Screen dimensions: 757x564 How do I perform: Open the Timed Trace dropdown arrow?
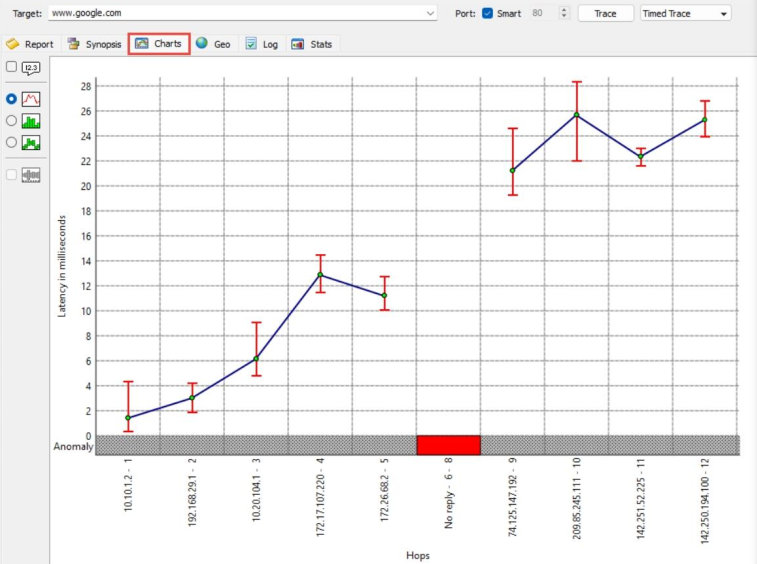click(x=723, y=14)
